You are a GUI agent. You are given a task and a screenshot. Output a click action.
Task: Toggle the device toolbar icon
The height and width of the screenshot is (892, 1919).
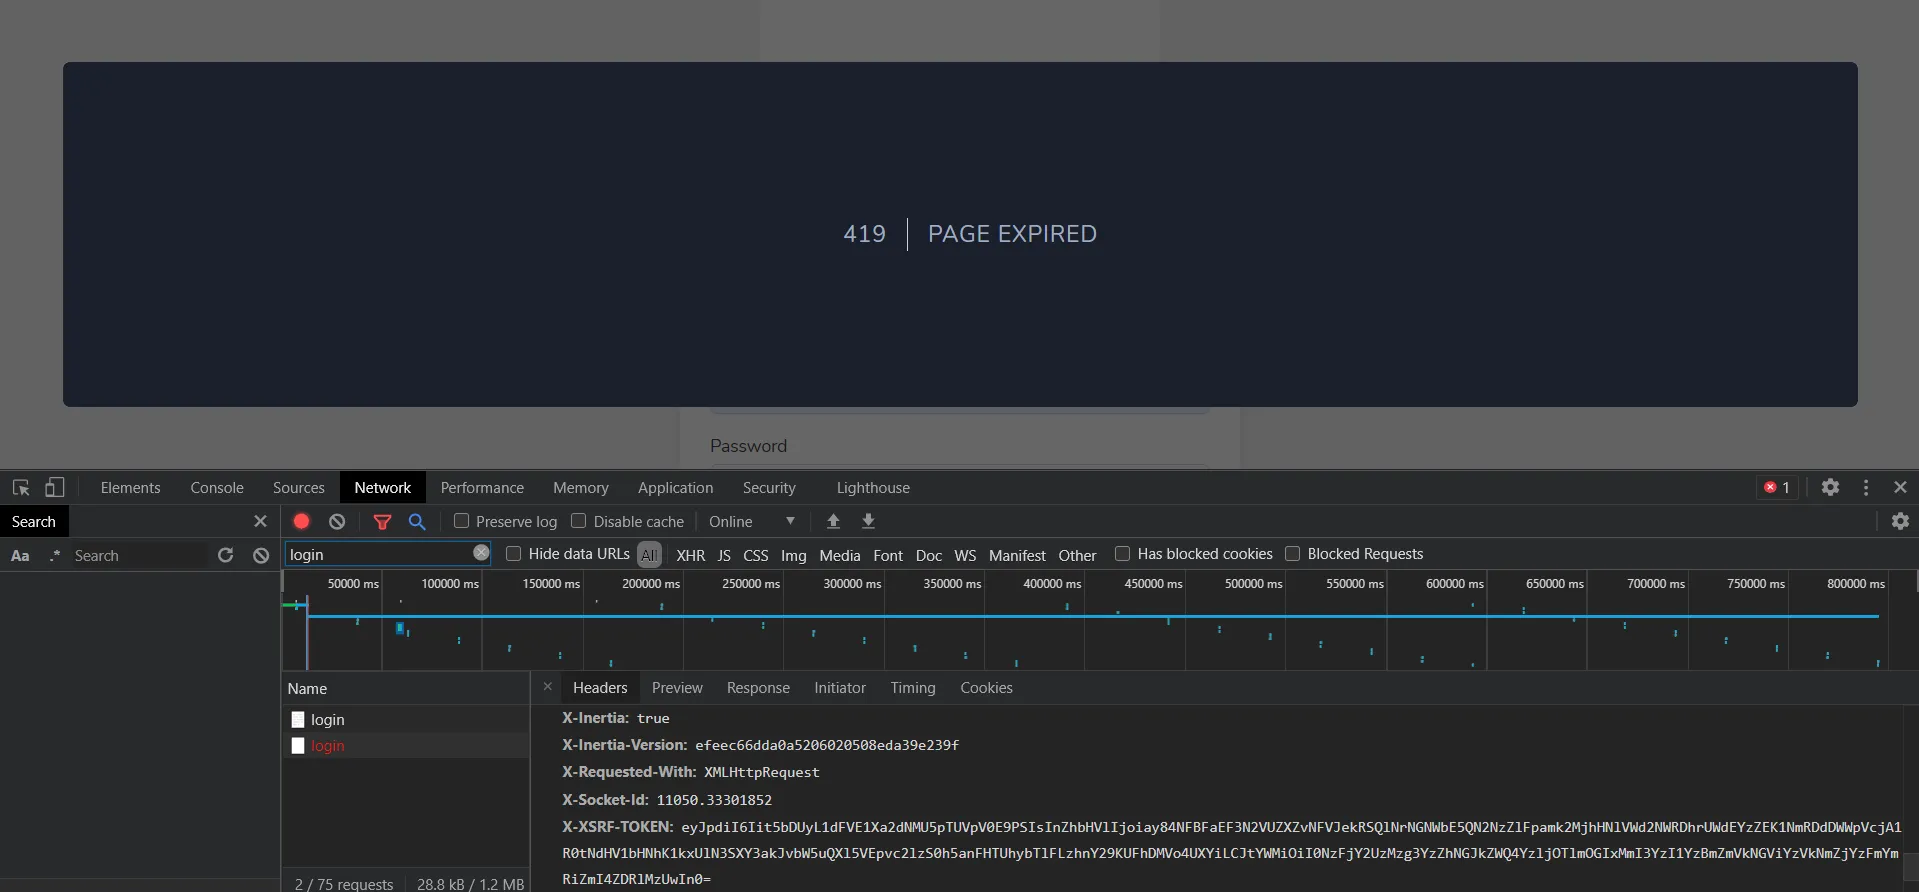point(55,488)
